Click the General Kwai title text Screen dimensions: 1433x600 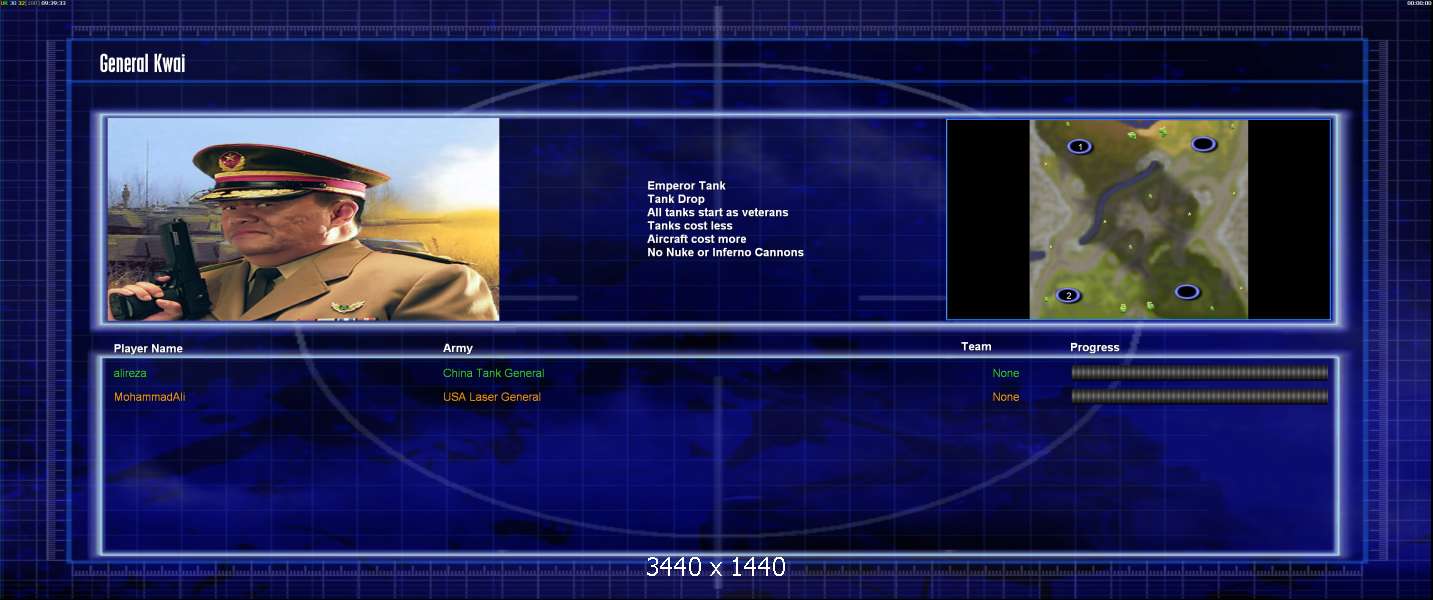[x=142, y=64]
